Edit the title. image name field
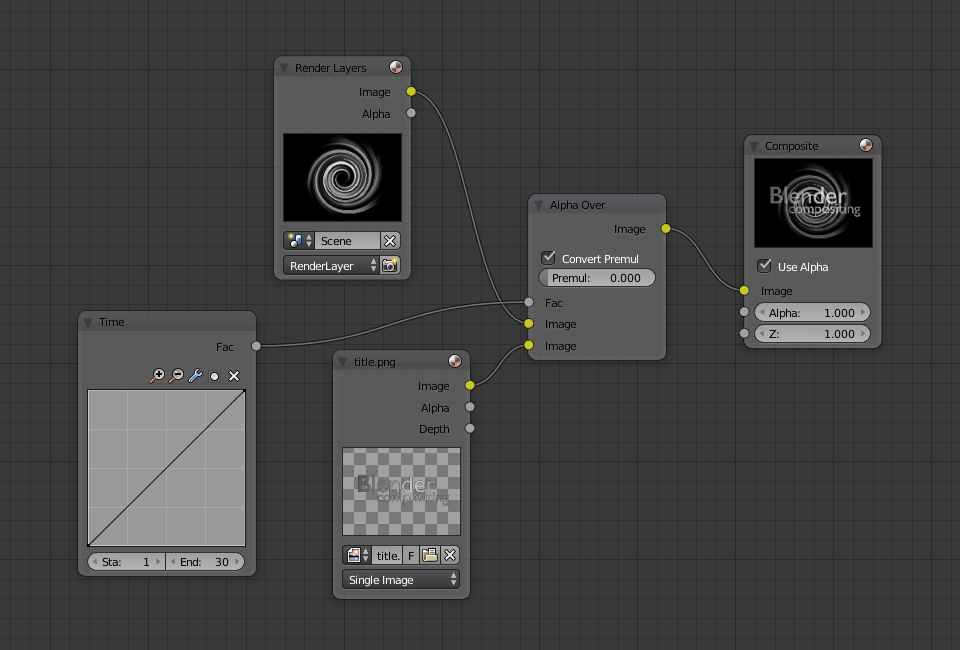960x650 pixels. pos(387,555)
